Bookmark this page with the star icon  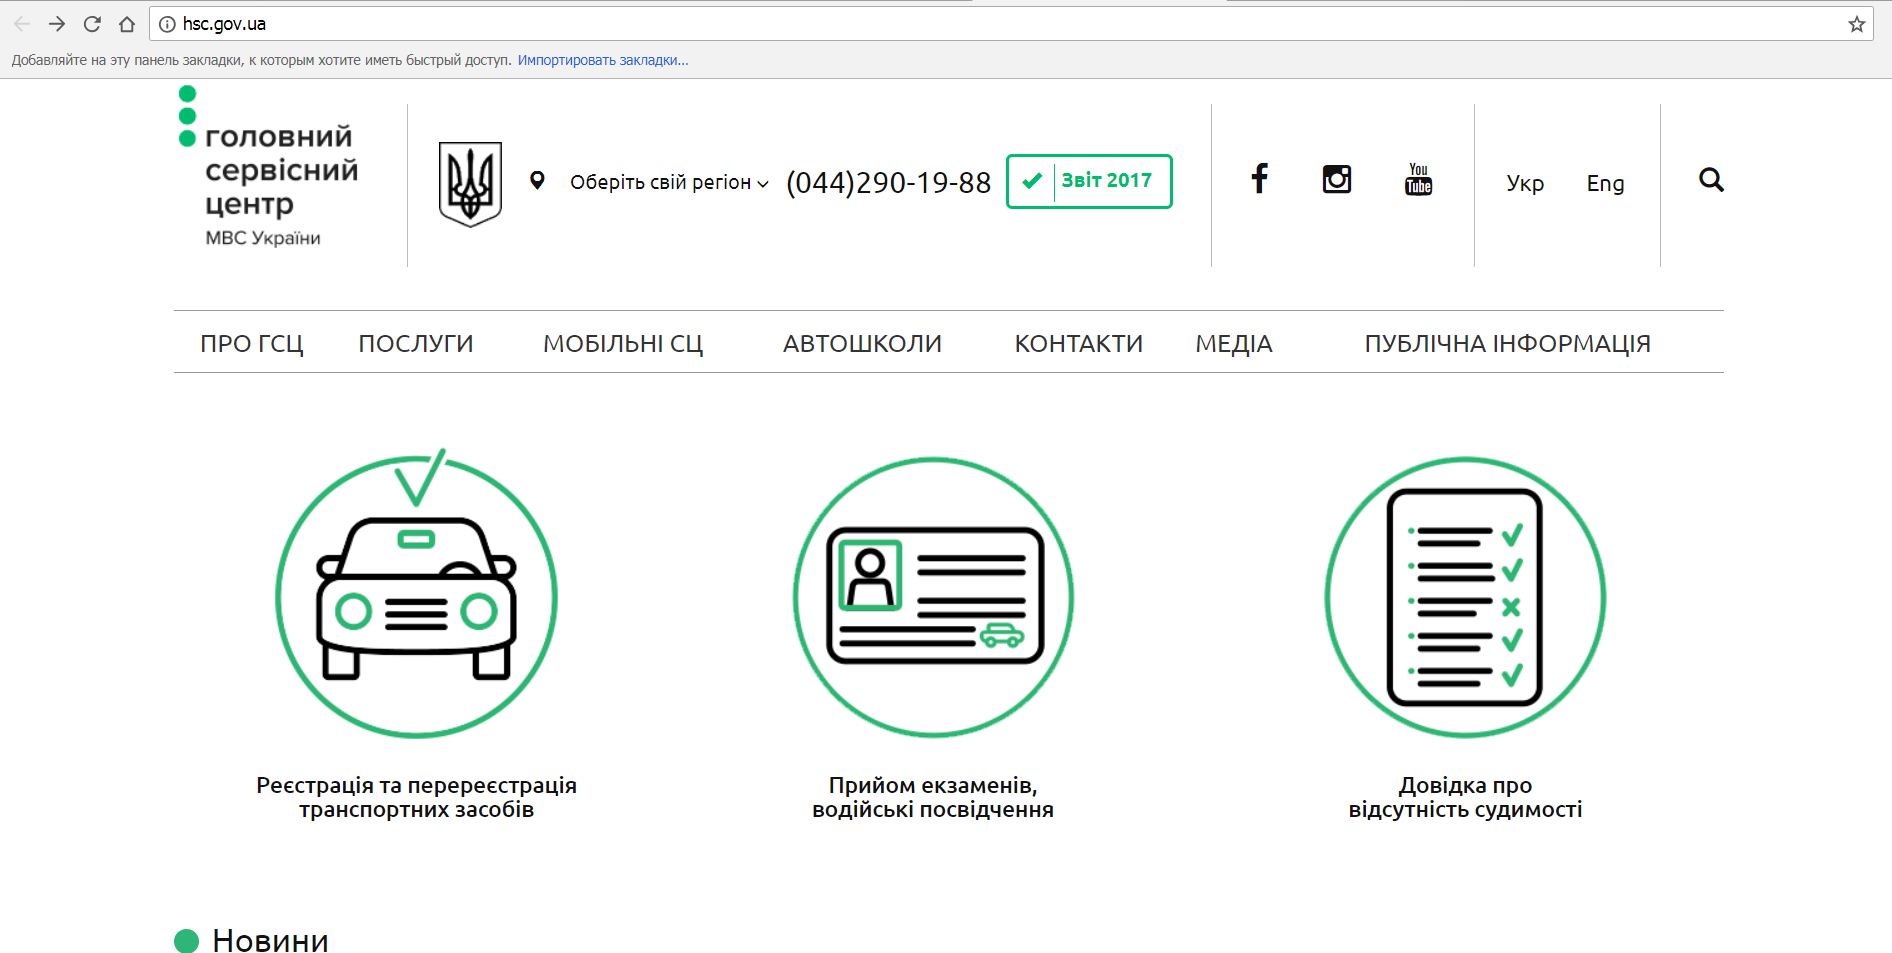click(x=1857, y=24)
